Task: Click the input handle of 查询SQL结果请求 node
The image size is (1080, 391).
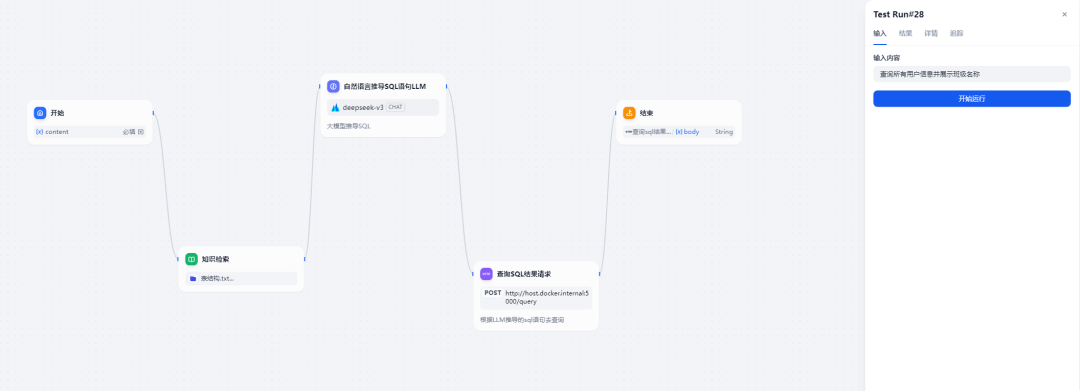Action: tap(473, 274)
